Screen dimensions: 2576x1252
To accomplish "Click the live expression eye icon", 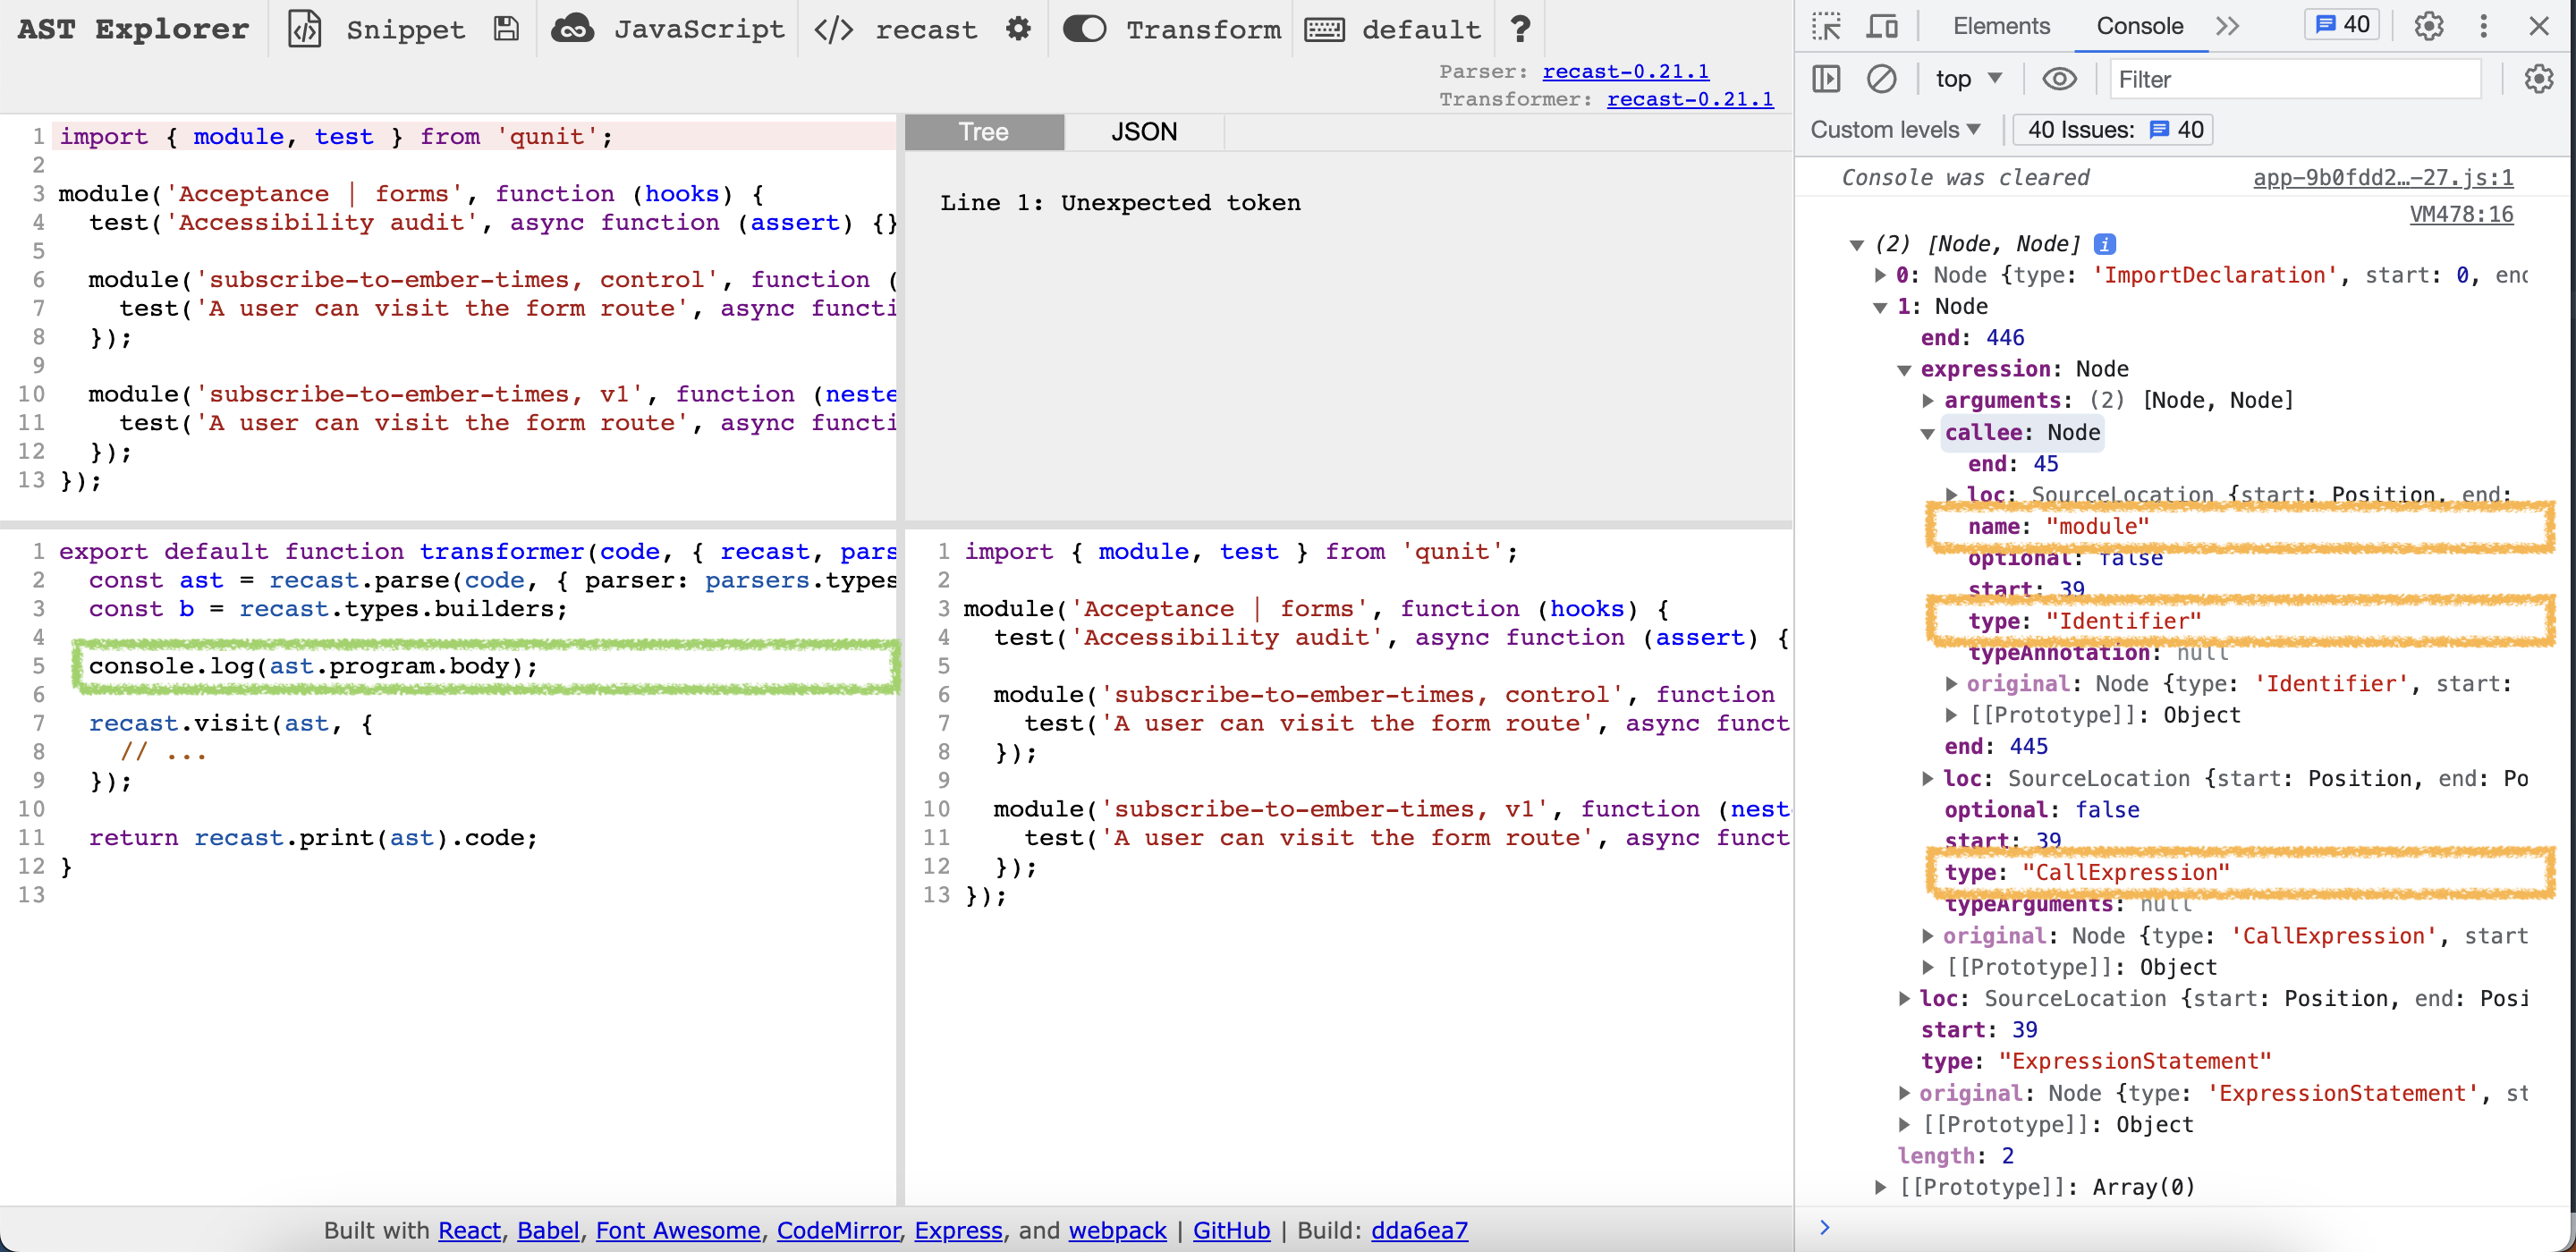I will (2059, 79).
